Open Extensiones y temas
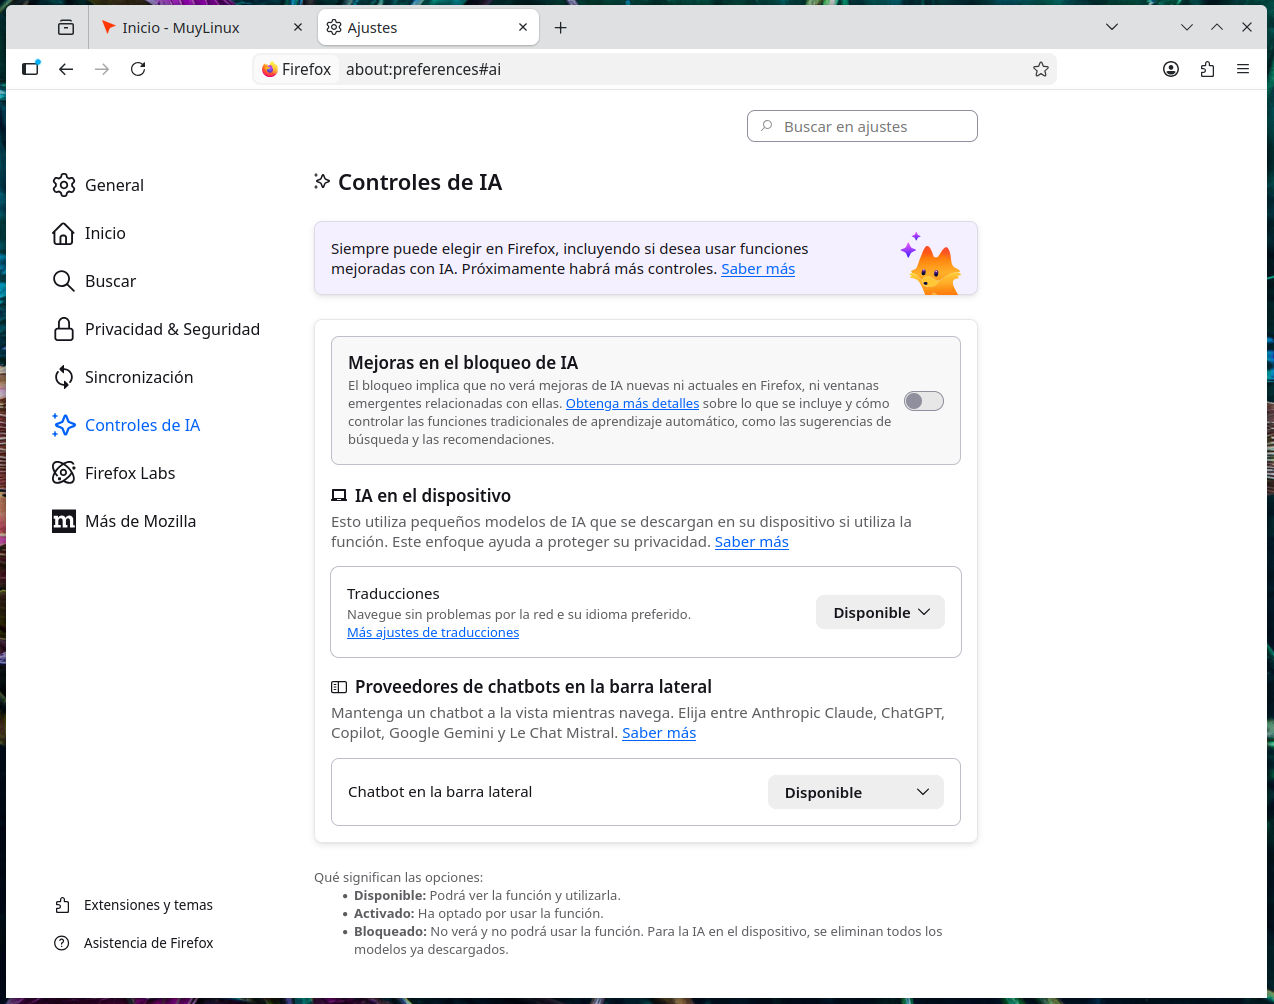Screen dimensions: 1274x1004 [148, 905]
